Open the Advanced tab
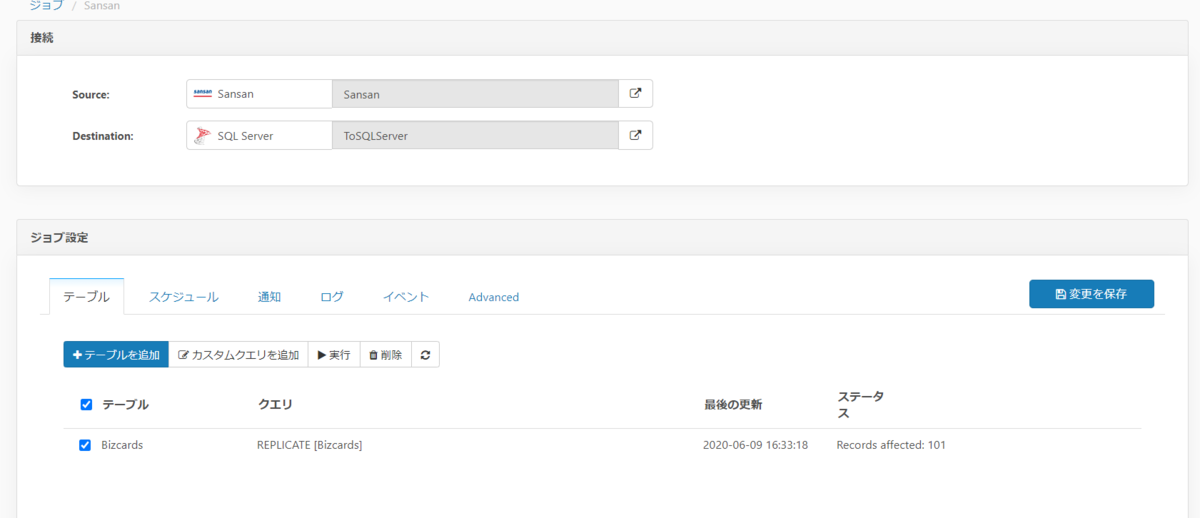Viewport: 1200px width, 518px height. click(x=494, y=297)
